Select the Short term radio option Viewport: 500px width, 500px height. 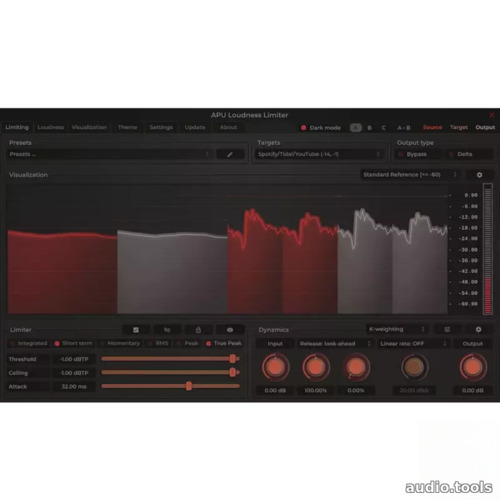[x=73, y=343]
